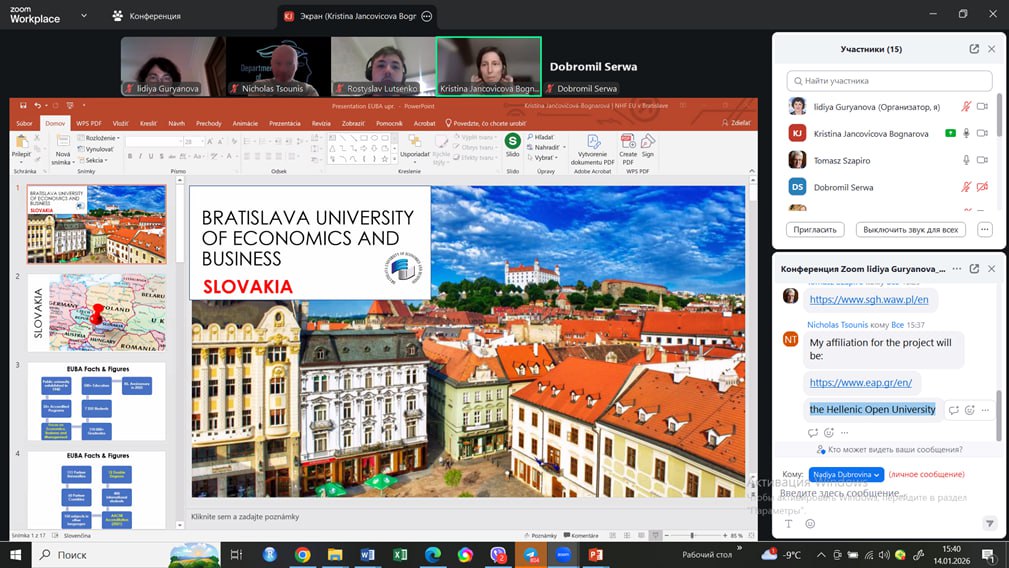Mute Kristina Jancovicova Bognarova's microphone
Viewport: 1009px width, 568px height.
966,133
